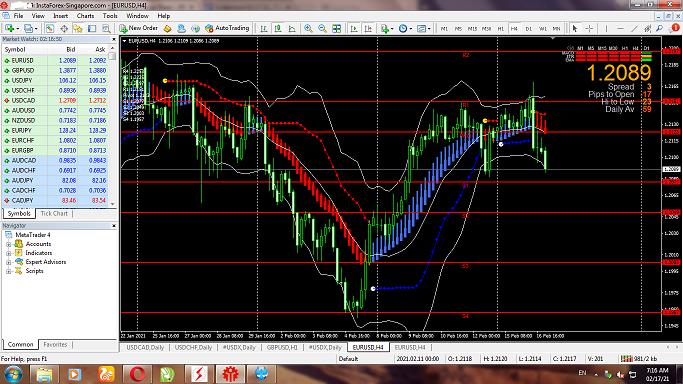Image resolution: width=683 pixels, height=384 pixels.
Task: Select the H1 timeframe
Action: point(500,28)
